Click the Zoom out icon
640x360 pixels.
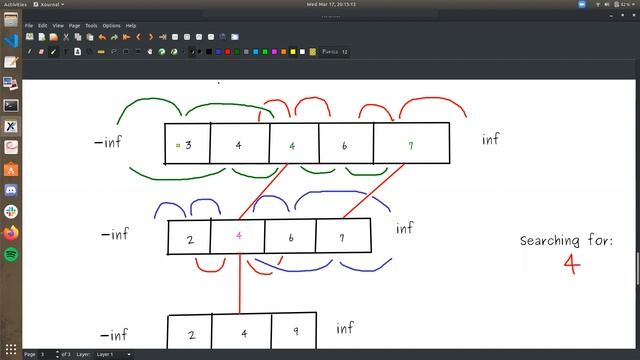coord(175,37)
